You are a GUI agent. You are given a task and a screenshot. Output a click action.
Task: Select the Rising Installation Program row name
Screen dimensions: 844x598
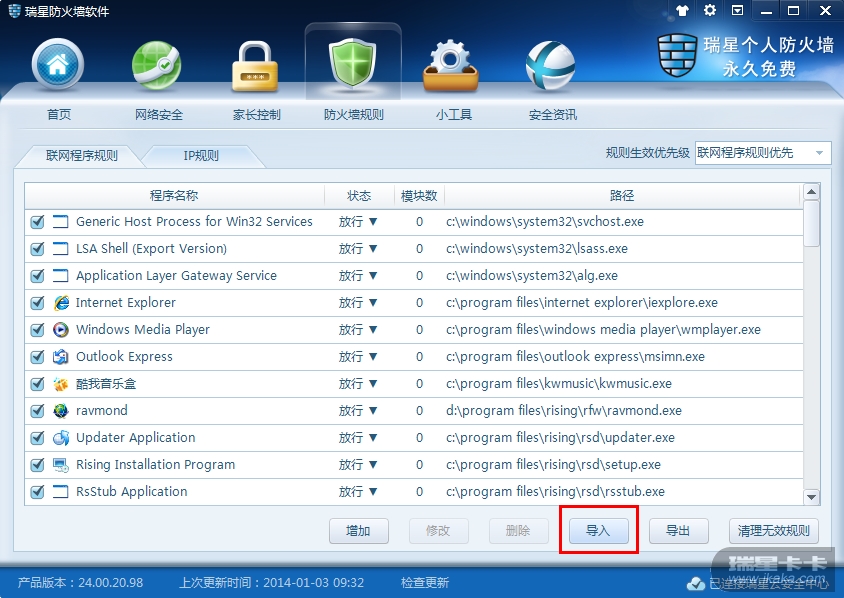coord(156,465)
